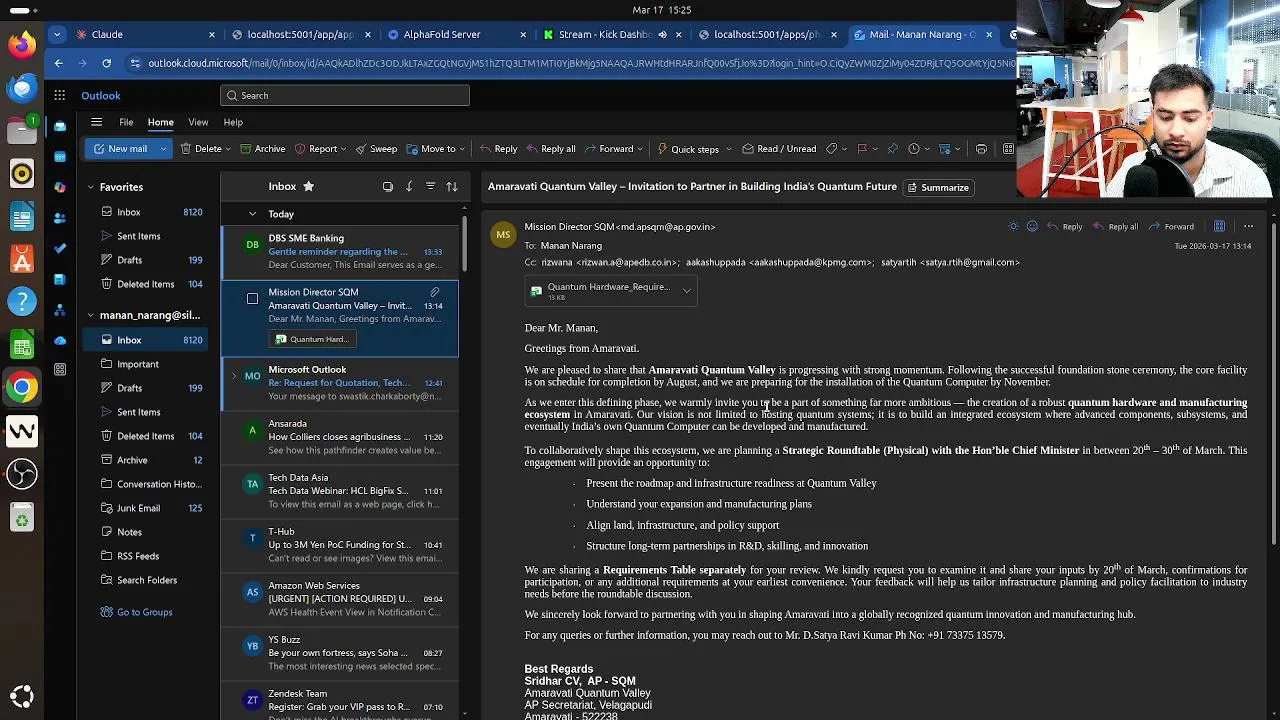Image resolution: width=1280 pixels, height=720 pixels.
Task: Open OBS Studio from the dock
Action: [21, 473]
